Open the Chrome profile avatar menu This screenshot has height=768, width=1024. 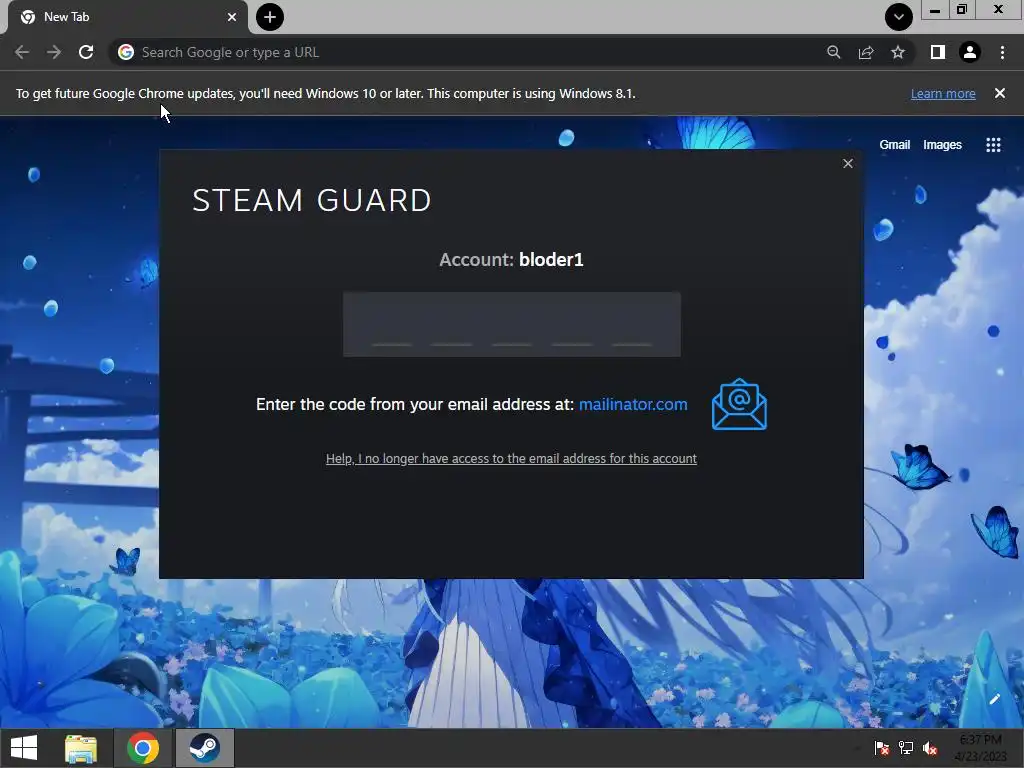[970, 52]
